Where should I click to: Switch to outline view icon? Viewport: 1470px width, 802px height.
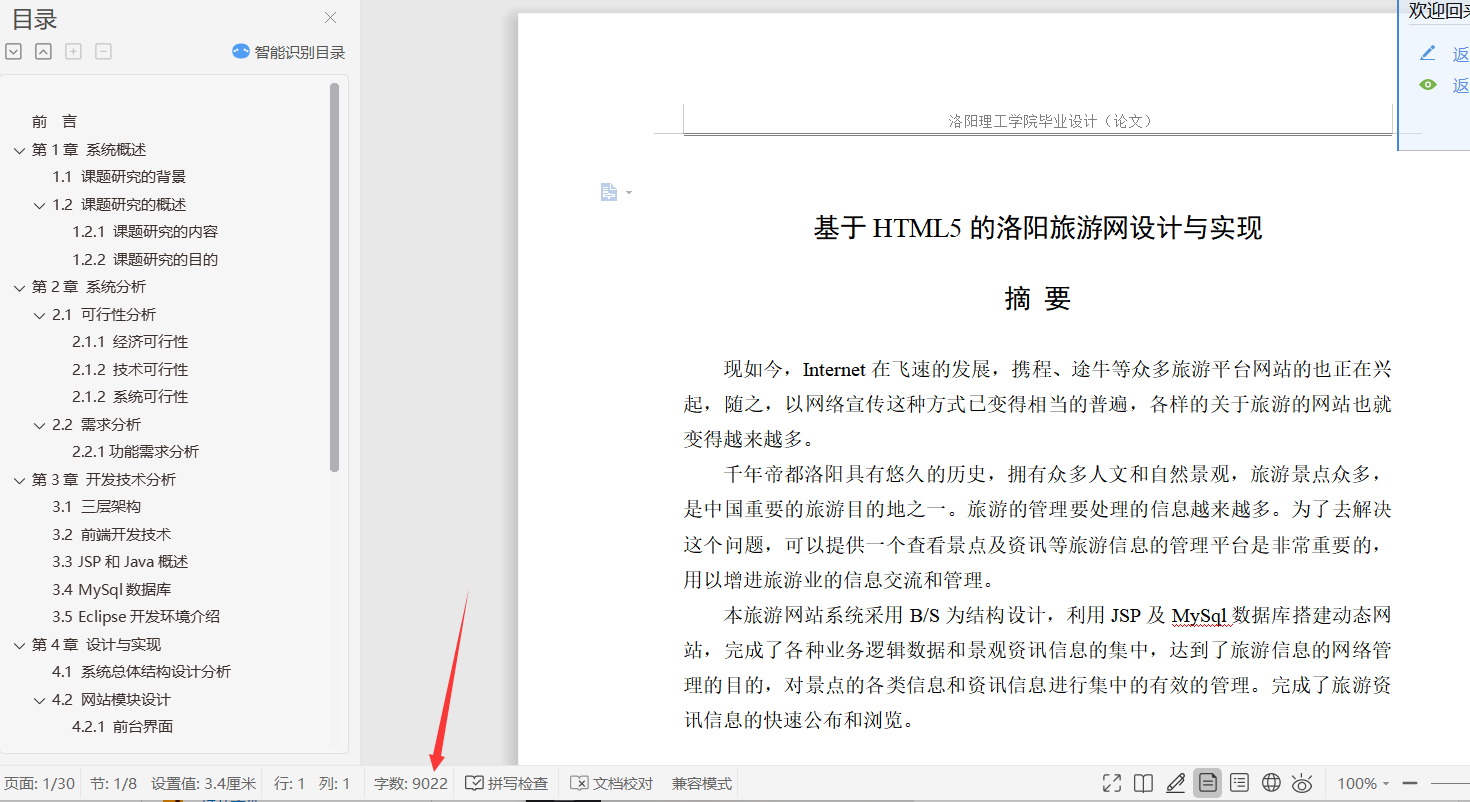pos(1239,783)
